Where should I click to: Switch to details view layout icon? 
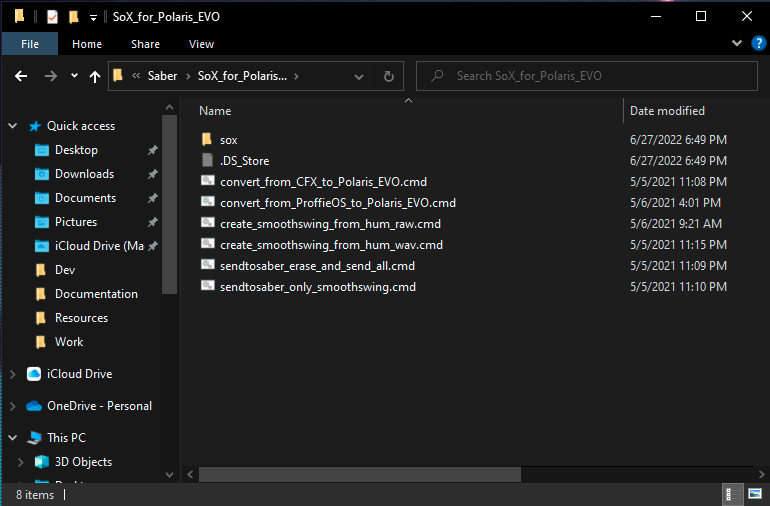[731, 494]
